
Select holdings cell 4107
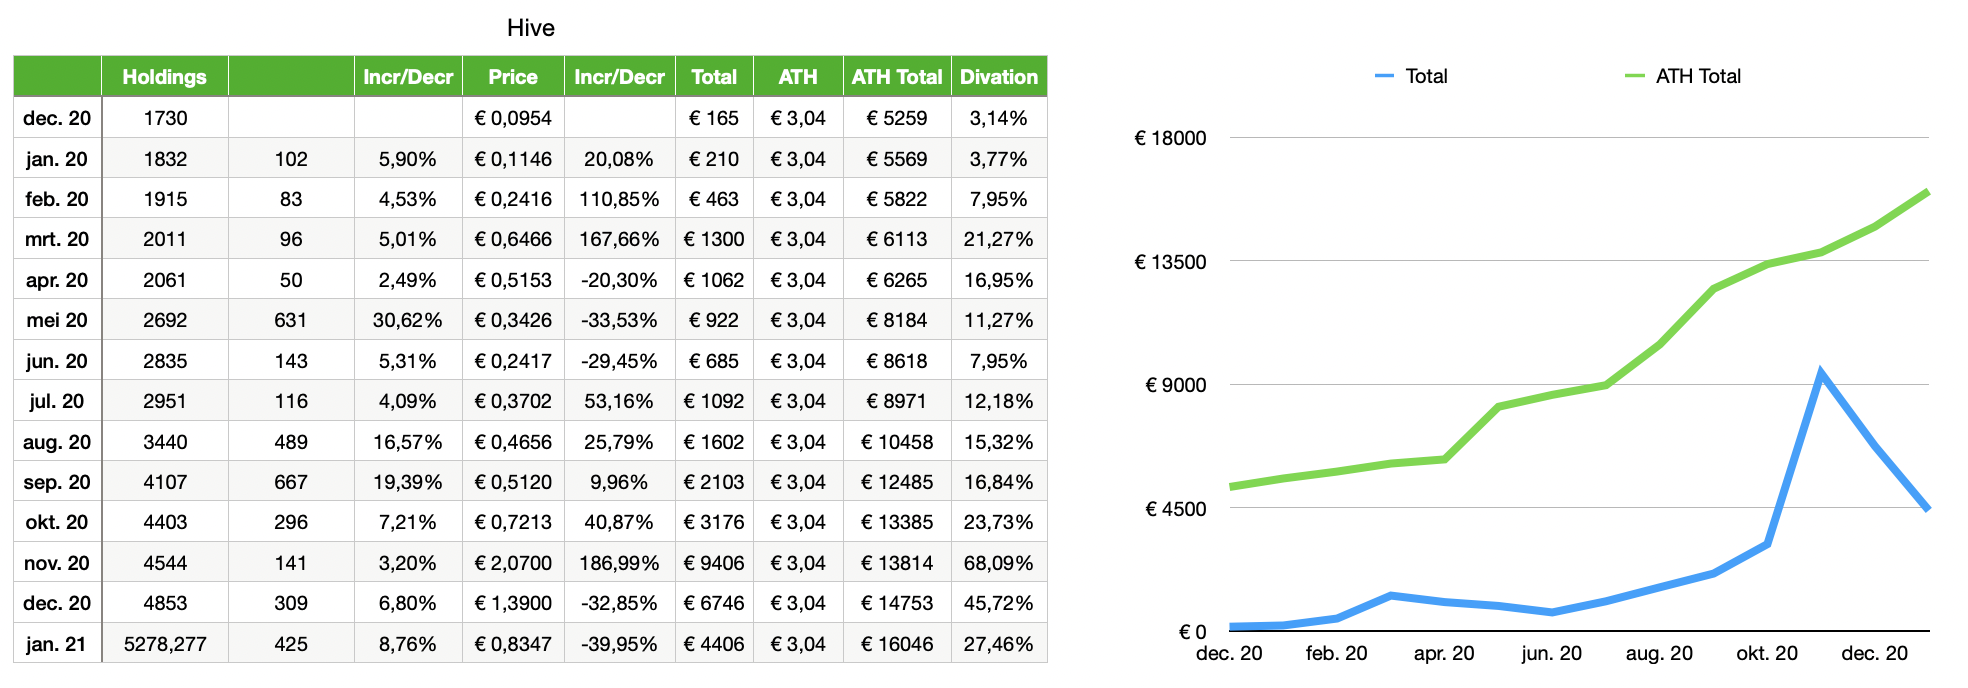165,482
